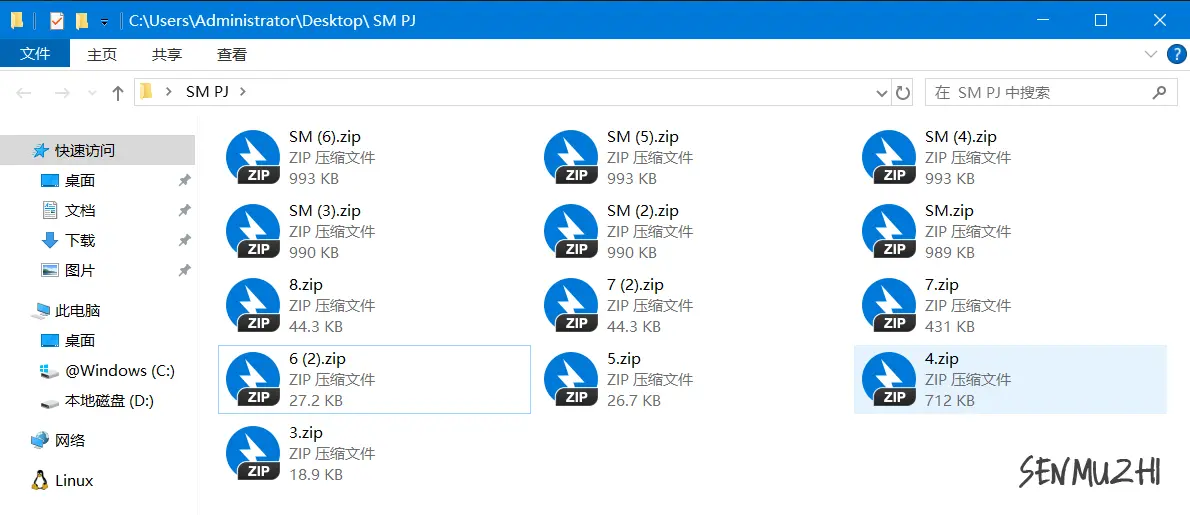The image size is (1190, 515).
Task: Click the SM (6).zip file icon
Action: click(x=253, y=158)
